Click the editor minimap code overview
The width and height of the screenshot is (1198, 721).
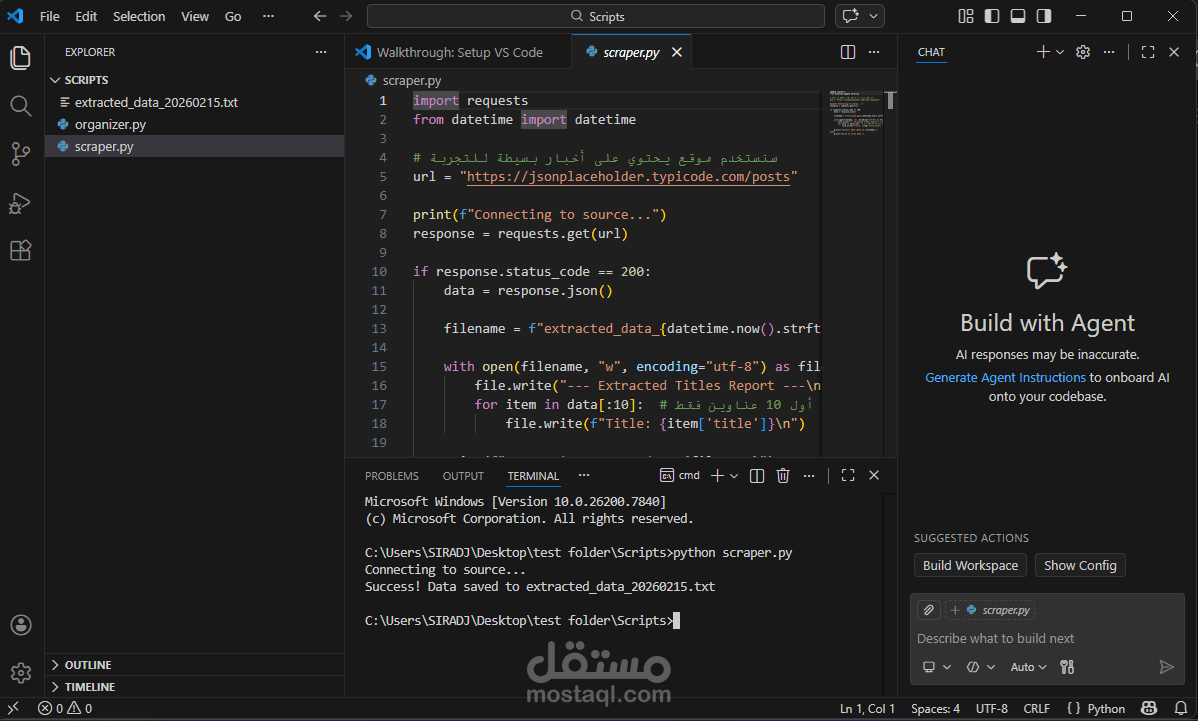(856, 115)
